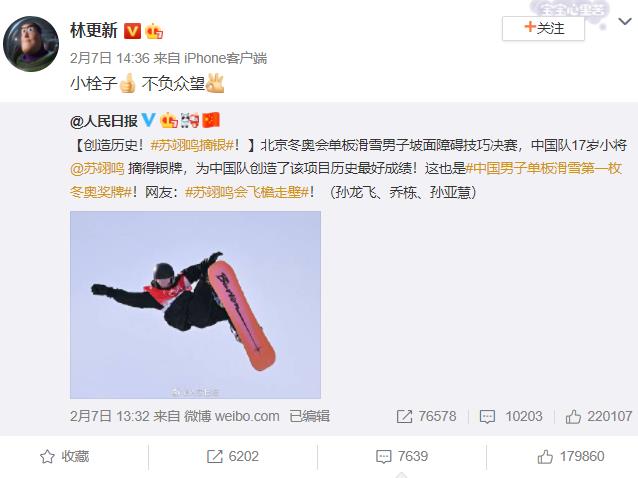Screen dimensions: 638x478
Task: Follow the user with +关注 button
Action: pyautogui.click(x=543, y=28)
